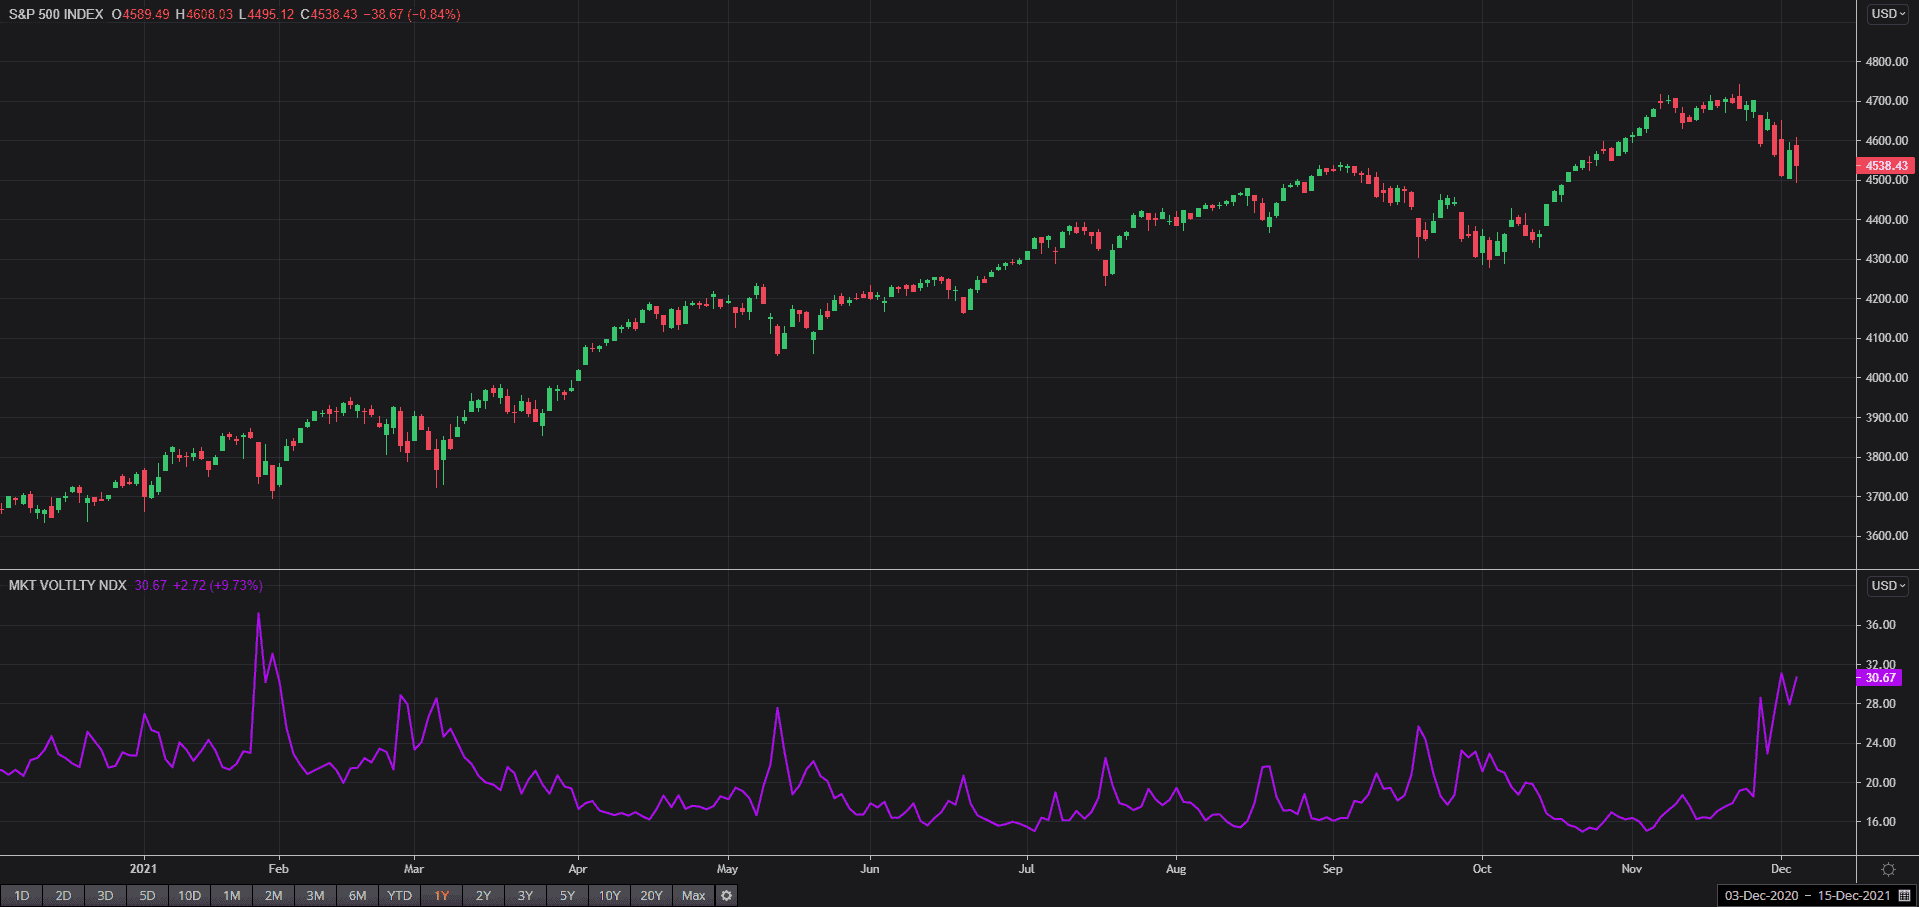Click the 15-Dec-2021 end date

(x=1854, y=896)
